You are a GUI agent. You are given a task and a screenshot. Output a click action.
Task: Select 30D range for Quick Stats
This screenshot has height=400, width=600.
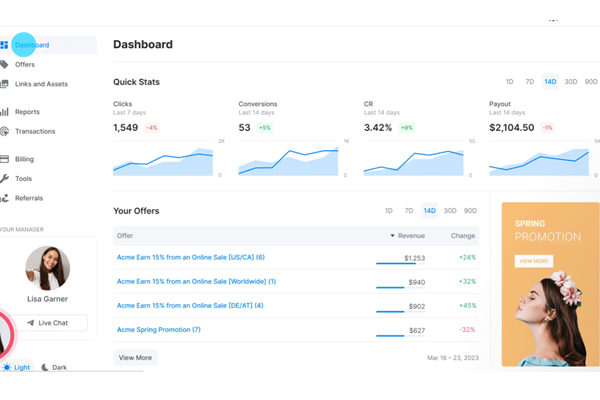coord(571,82)
